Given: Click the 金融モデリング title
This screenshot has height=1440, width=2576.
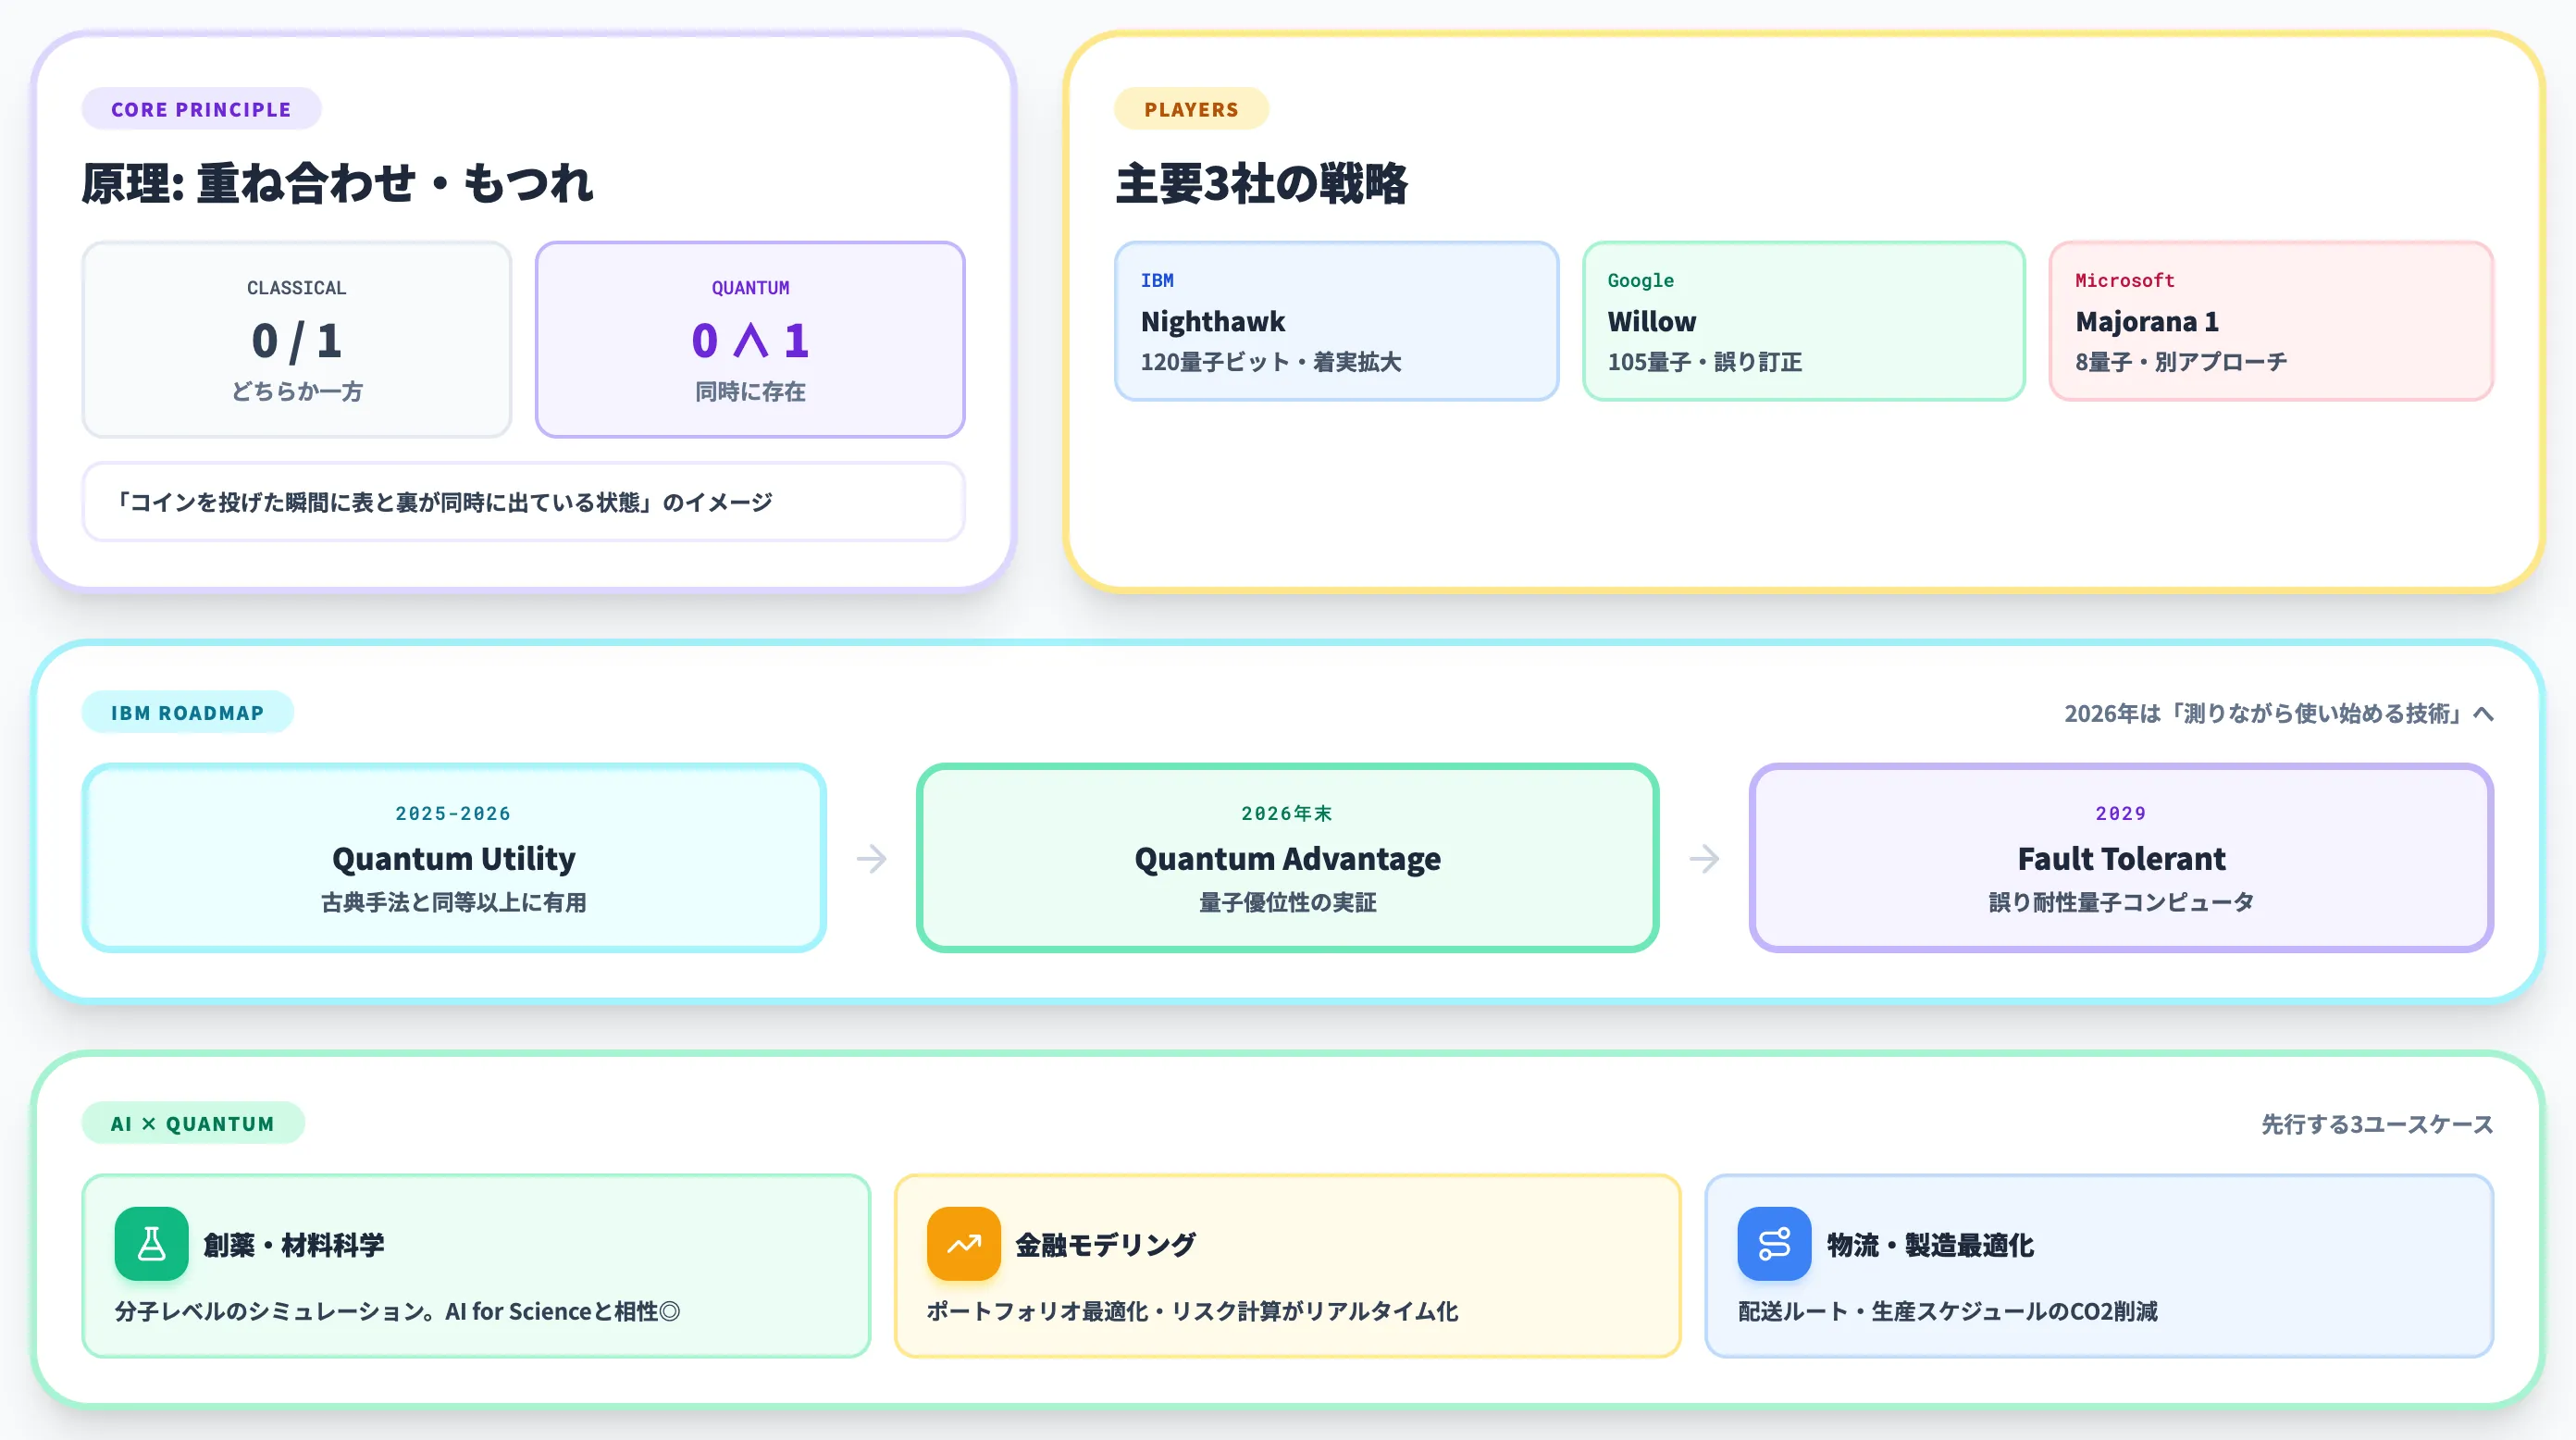Looking at the screenshot, I should click(1106, 1245).
